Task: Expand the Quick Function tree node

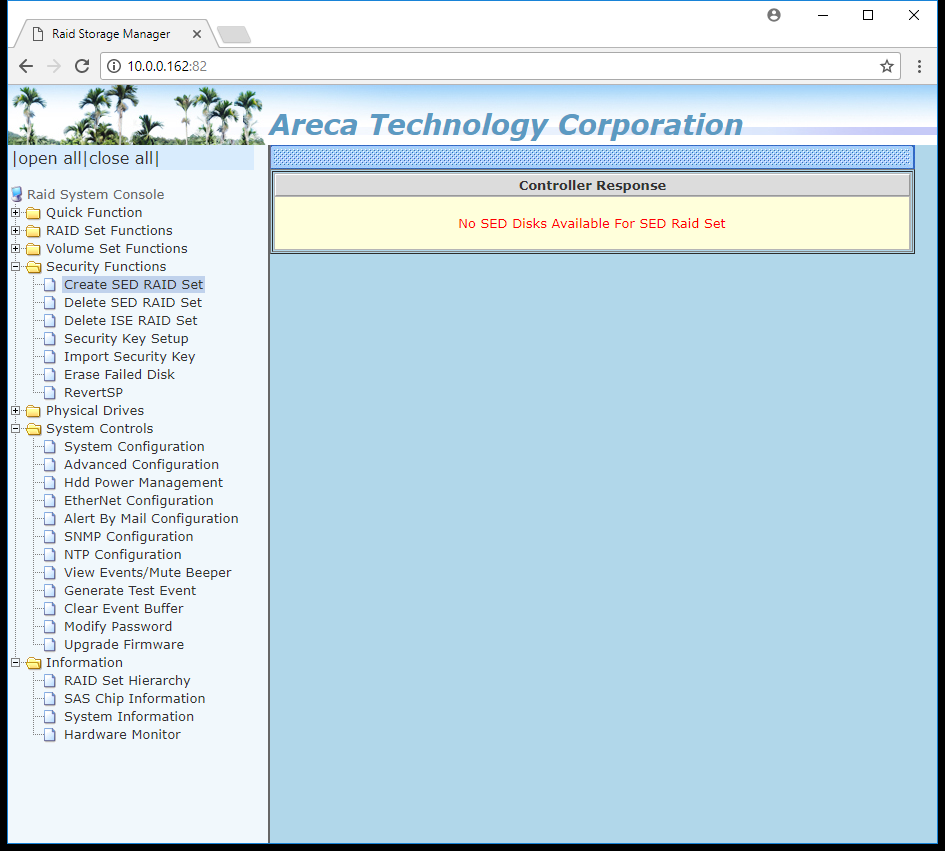Action: (16, 213)
